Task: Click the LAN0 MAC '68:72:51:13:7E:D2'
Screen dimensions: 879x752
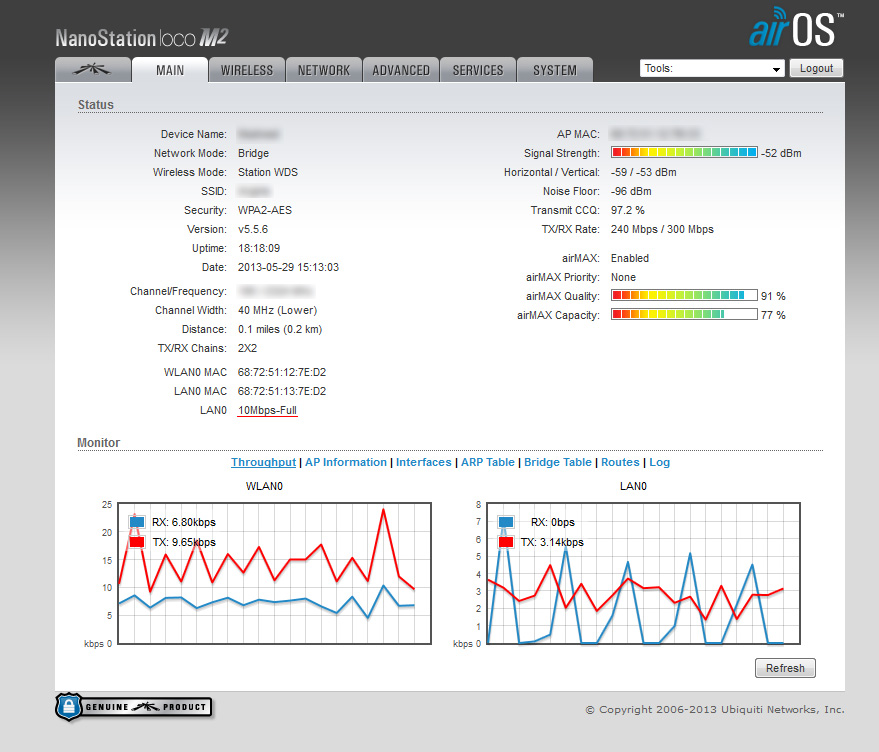Action: click(x=282, y=391)
